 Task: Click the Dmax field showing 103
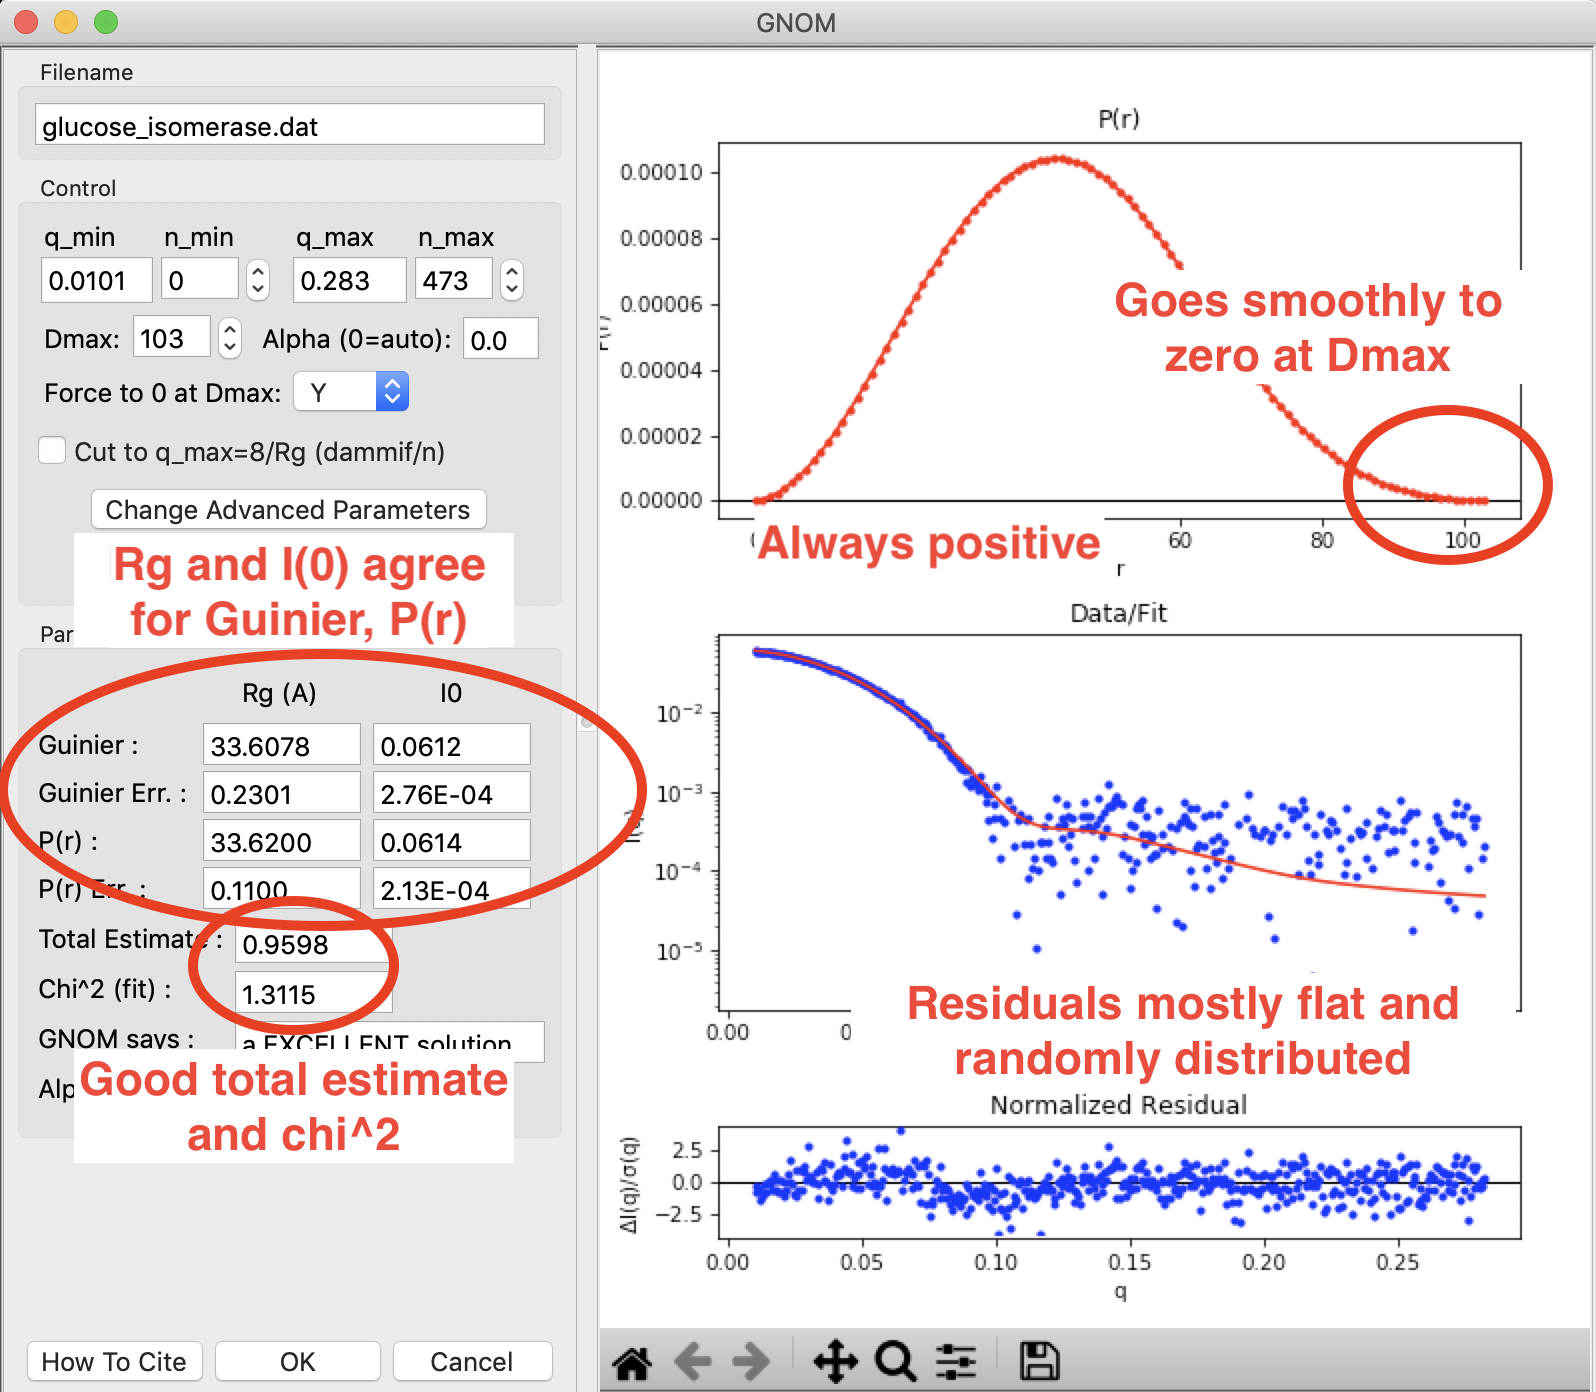pos(172,338)
